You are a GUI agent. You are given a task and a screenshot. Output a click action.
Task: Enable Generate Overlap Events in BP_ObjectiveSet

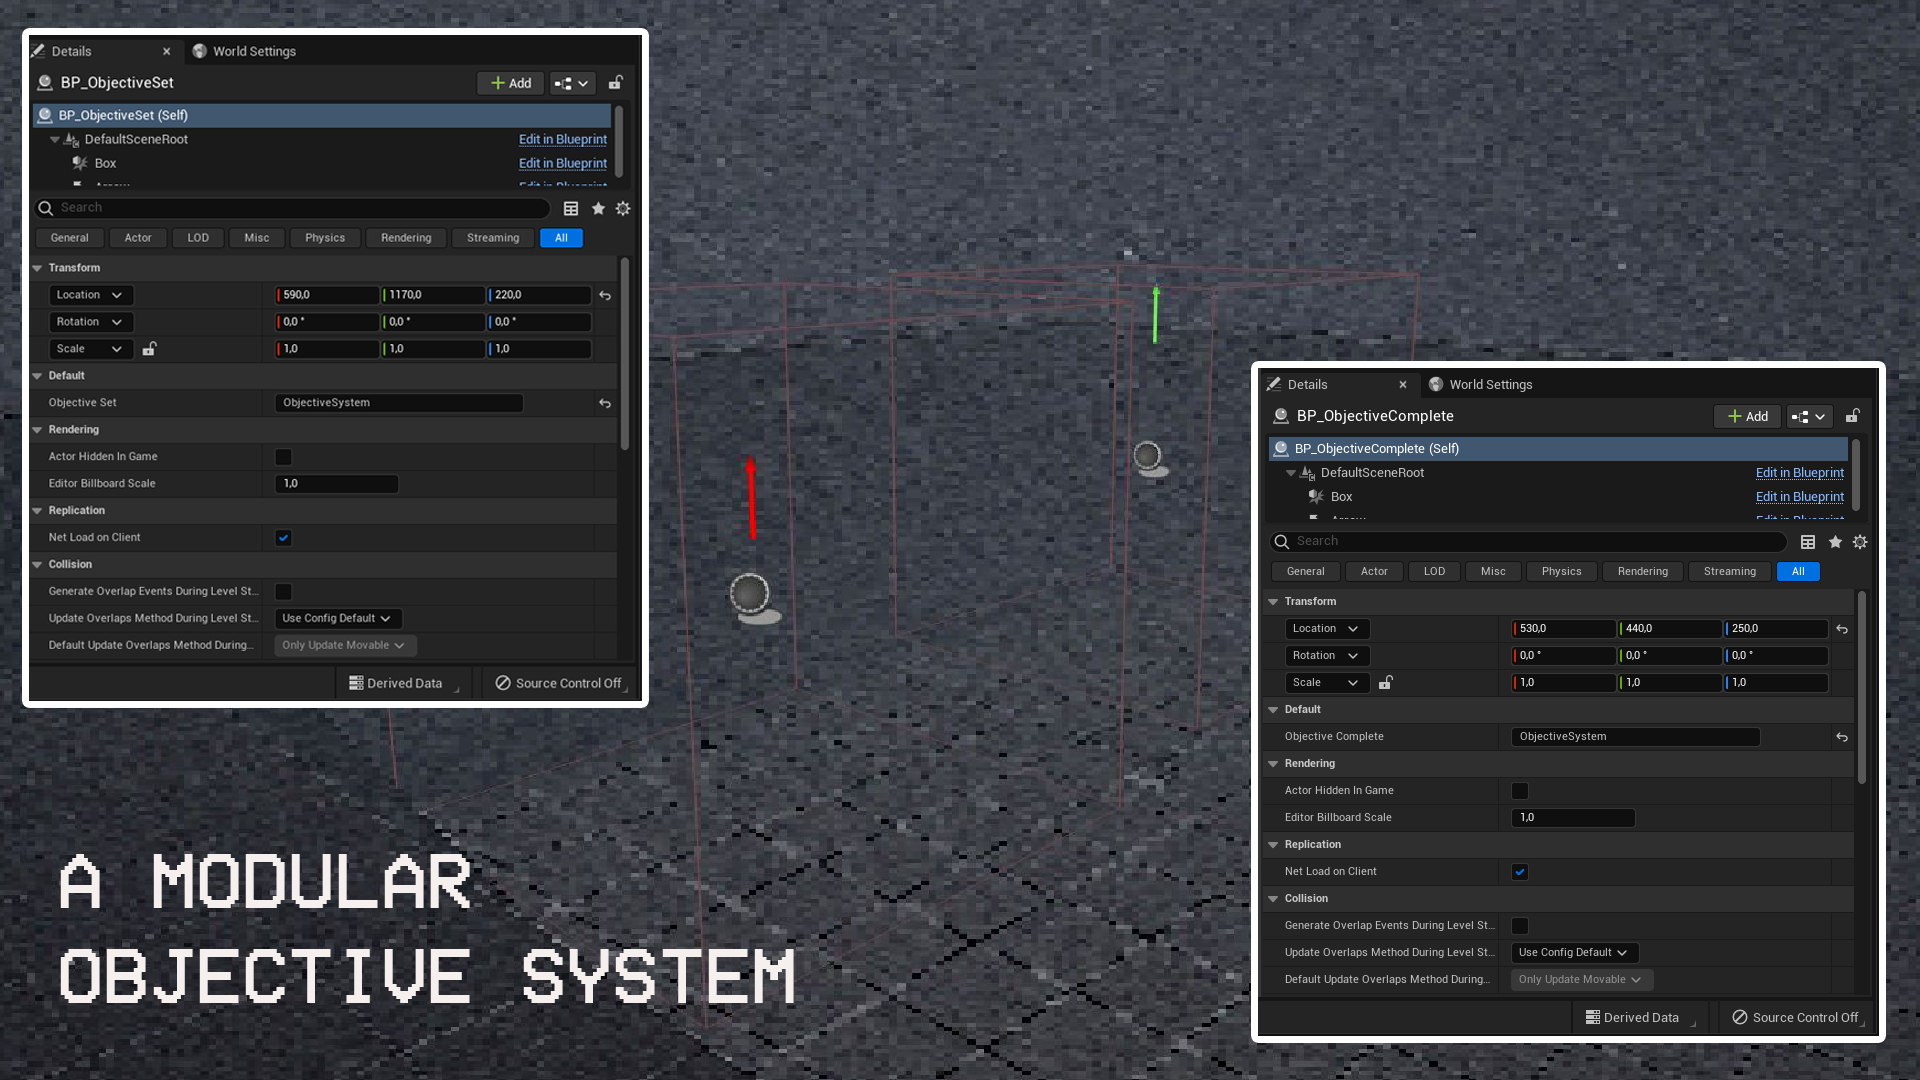[284, 592]
